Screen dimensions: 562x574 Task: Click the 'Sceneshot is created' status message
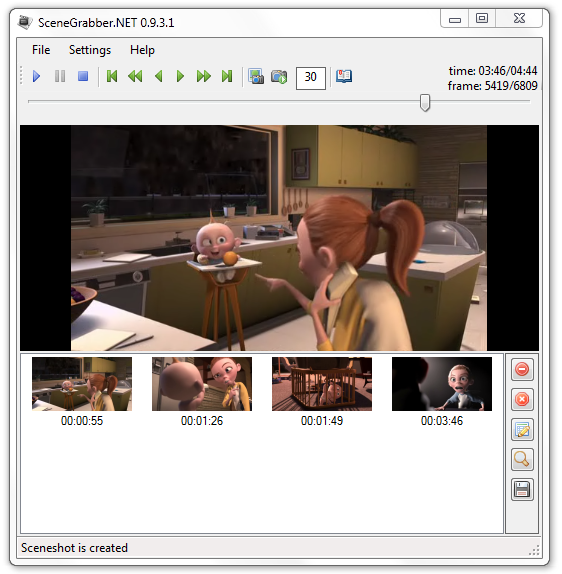pos(74,548)
